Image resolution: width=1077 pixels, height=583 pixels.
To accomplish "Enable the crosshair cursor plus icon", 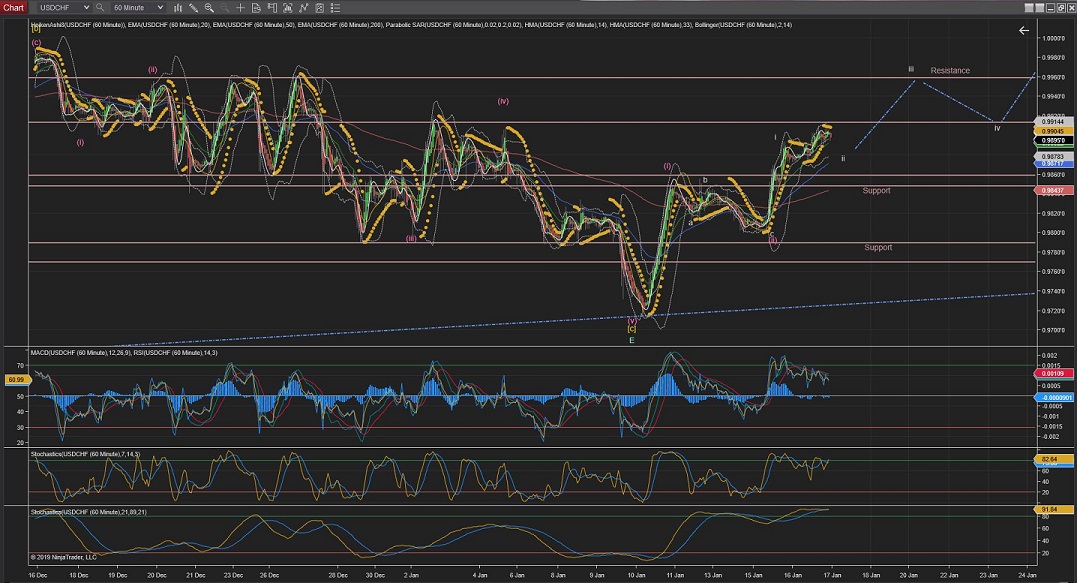I will tap(241, 7).
